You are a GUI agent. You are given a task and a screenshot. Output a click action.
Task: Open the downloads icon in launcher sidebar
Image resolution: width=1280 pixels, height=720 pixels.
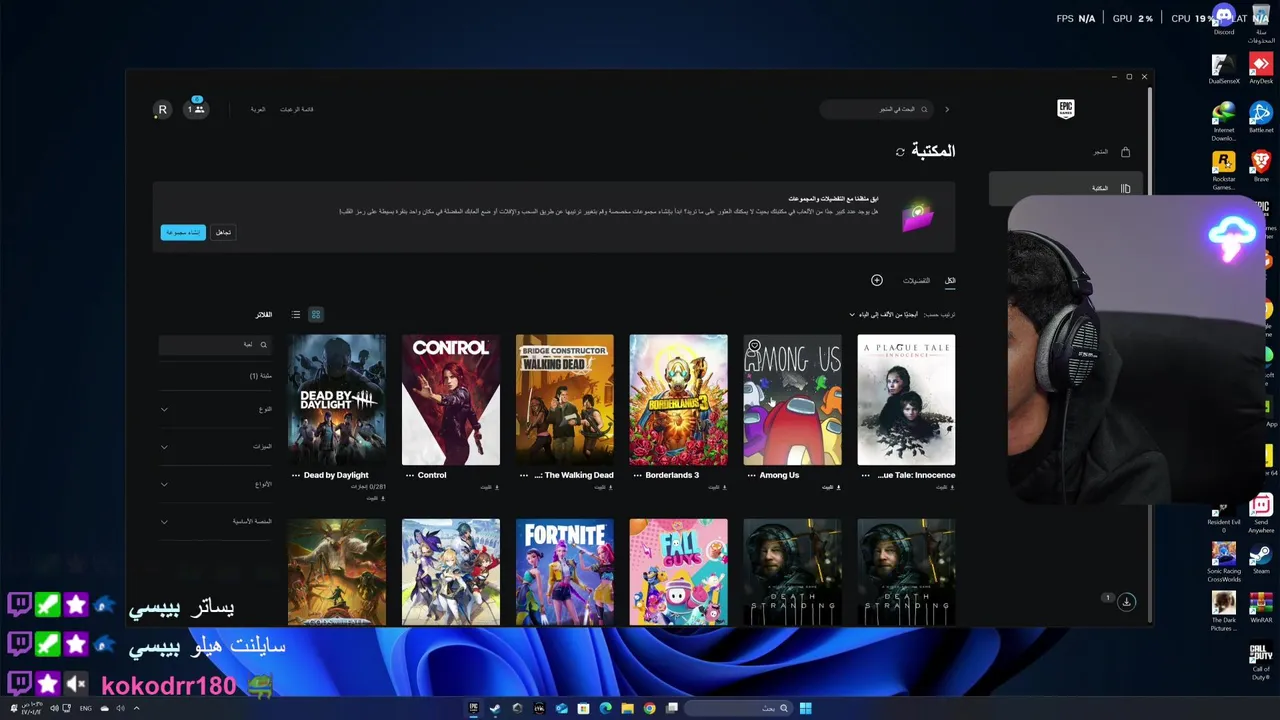coord(1126,601)
